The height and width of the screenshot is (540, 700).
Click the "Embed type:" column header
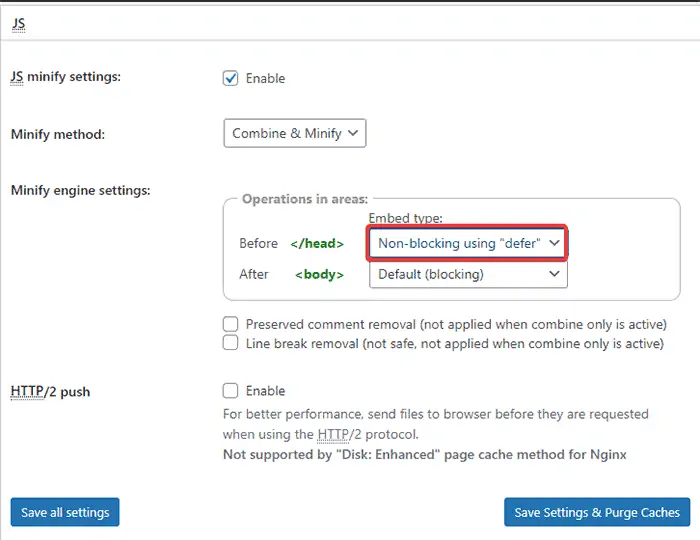tap(406, 218)
